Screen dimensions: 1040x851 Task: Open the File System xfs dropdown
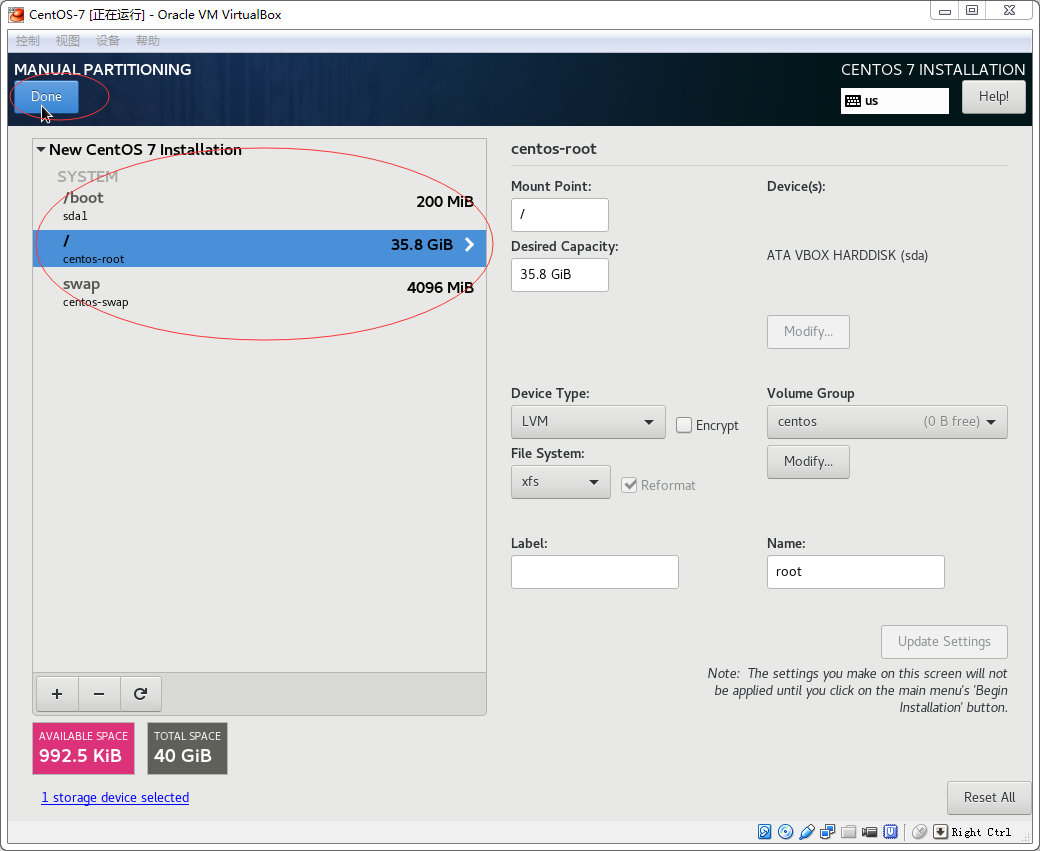click(560, 482)
